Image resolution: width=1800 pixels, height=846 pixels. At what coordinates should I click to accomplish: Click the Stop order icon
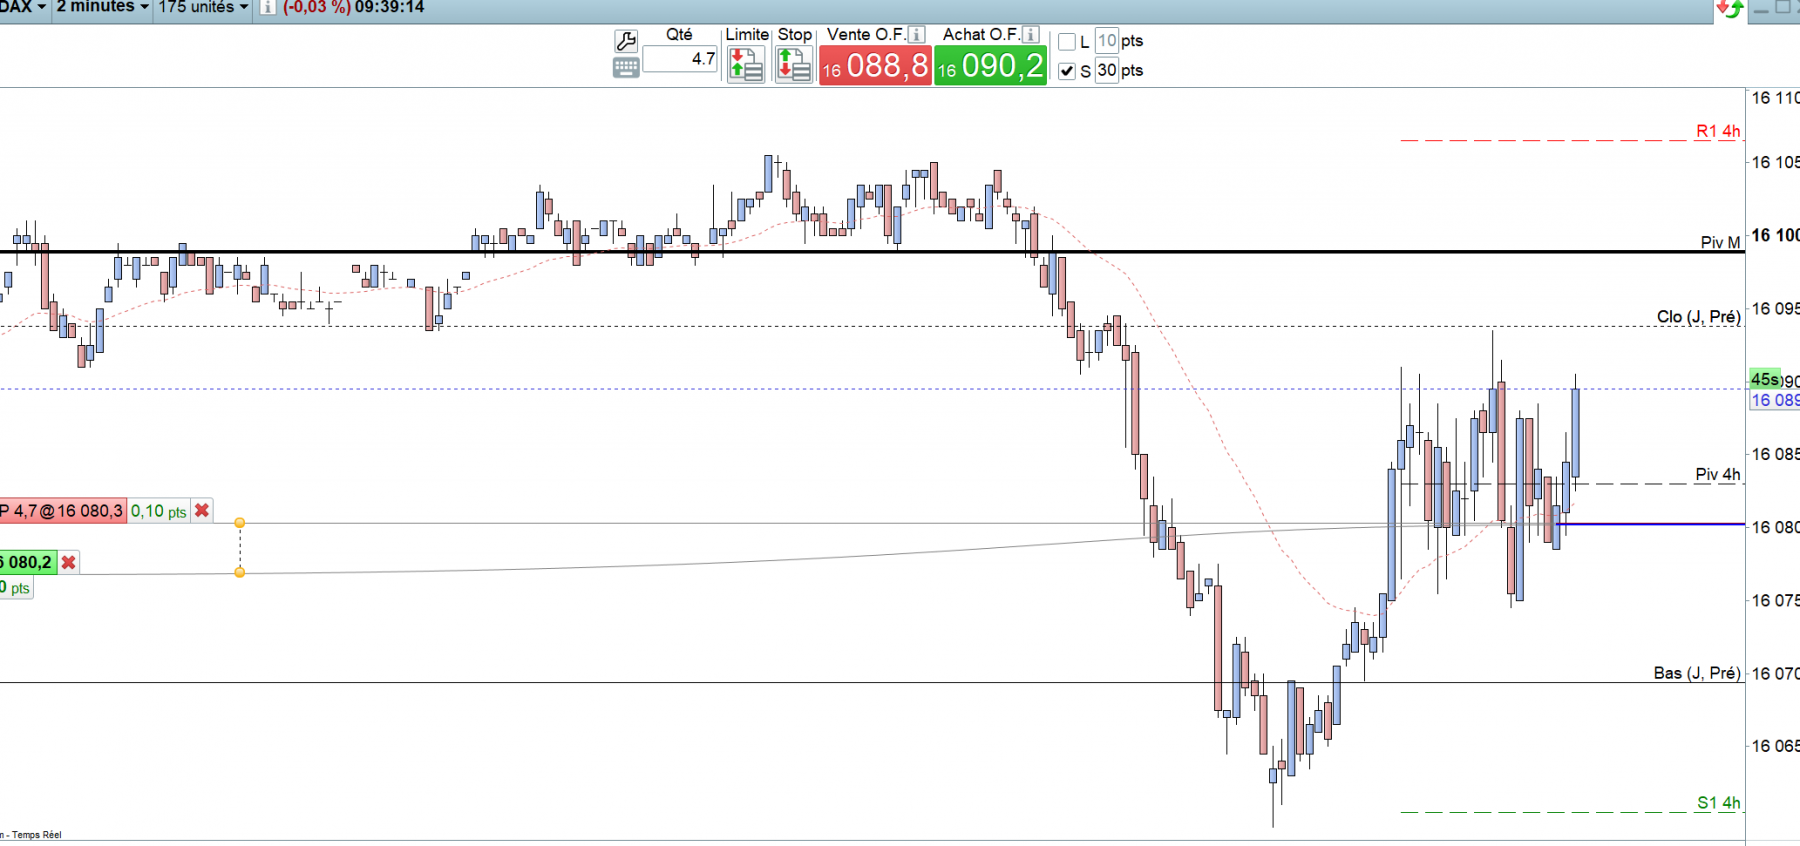pyautogui.click(x=794, y=65)
